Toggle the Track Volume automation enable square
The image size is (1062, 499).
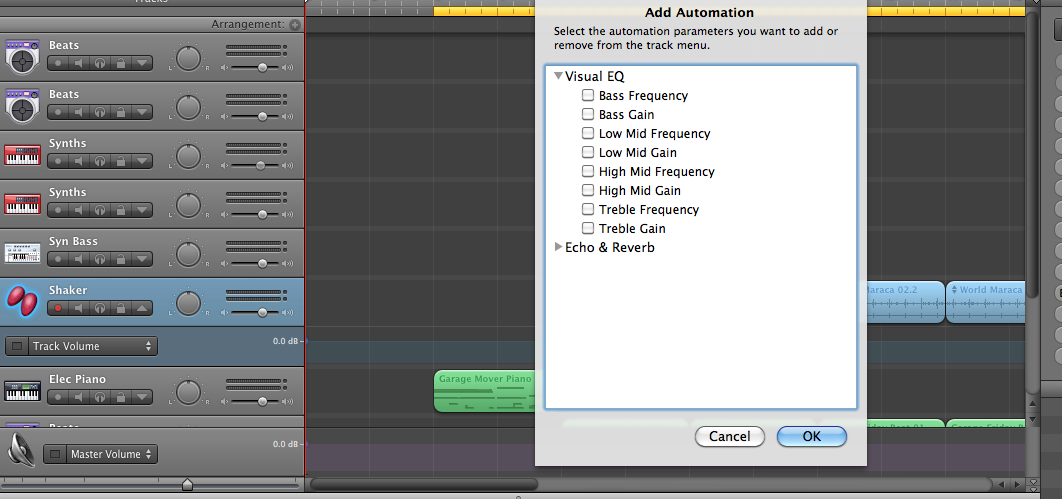click(17, 346)
